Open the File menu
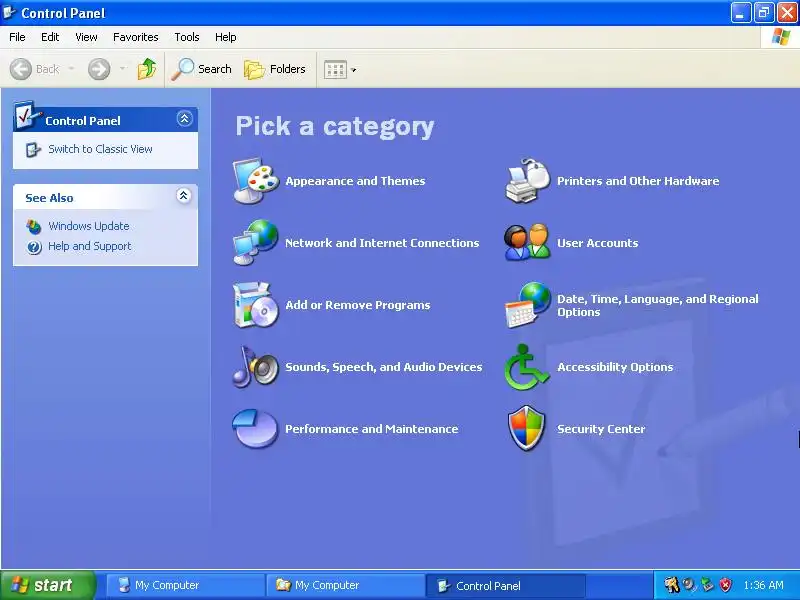This screenshot has width=800, height=600. (x=17, y=37)
